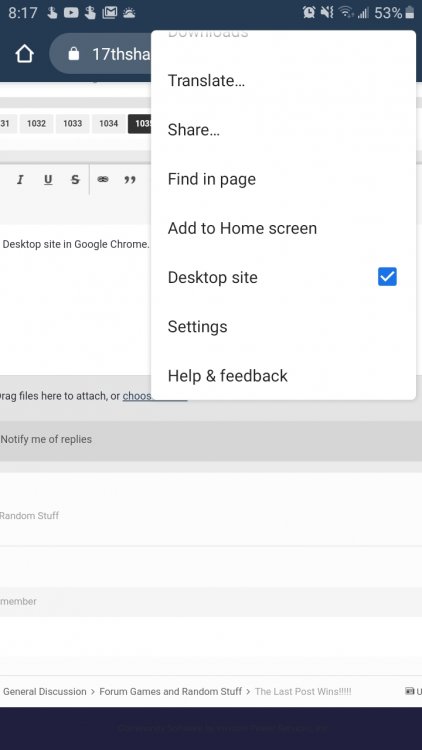Tap the alarm icon in the status bar
The width and height of the screenshot is (422, 750).
309,12
